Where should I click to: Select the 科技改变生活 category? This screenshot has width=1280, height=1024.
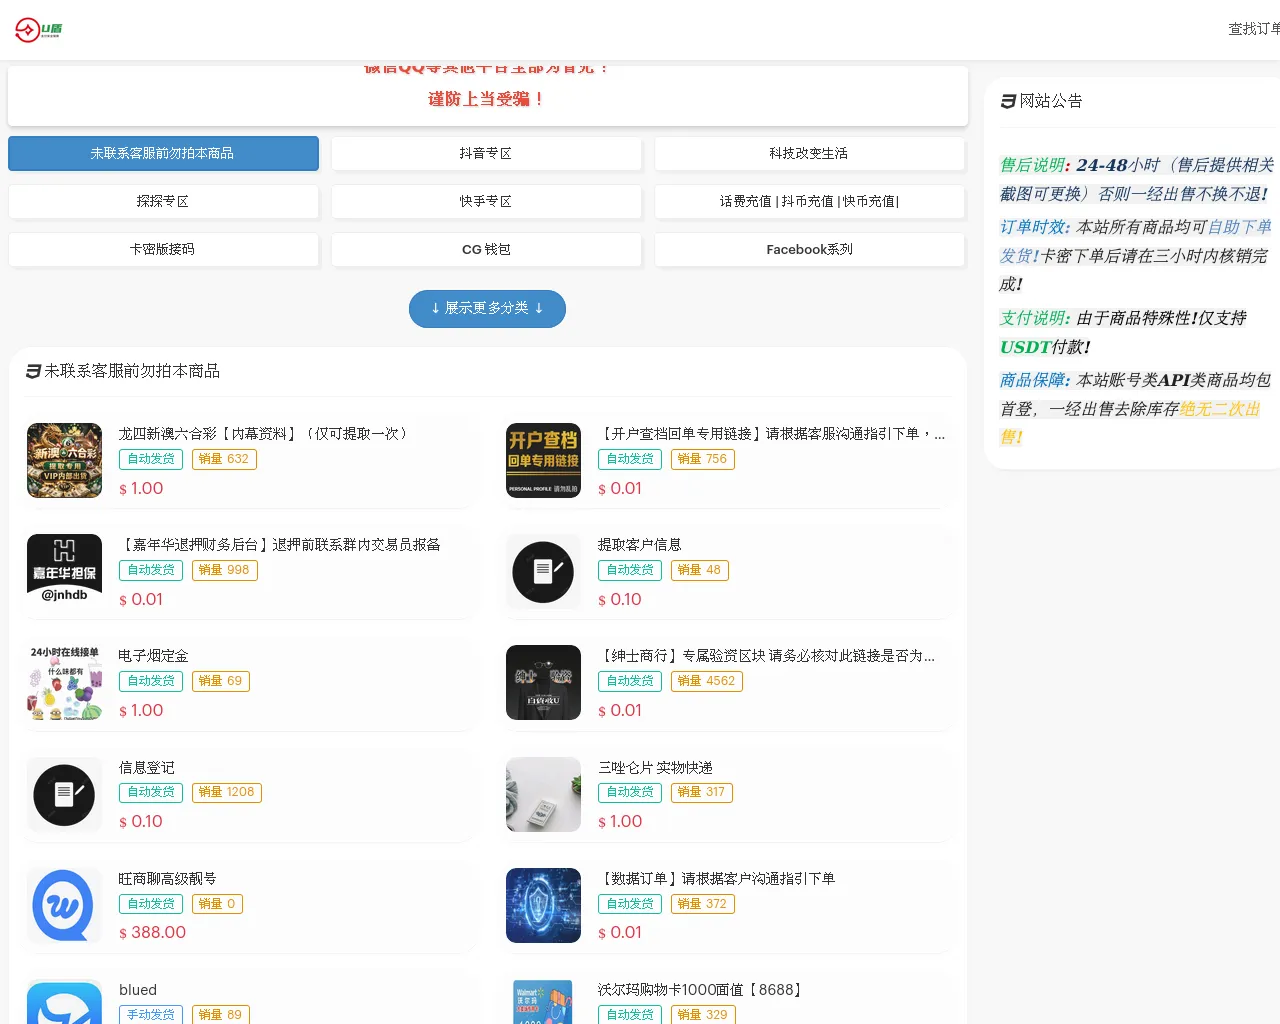809,153
